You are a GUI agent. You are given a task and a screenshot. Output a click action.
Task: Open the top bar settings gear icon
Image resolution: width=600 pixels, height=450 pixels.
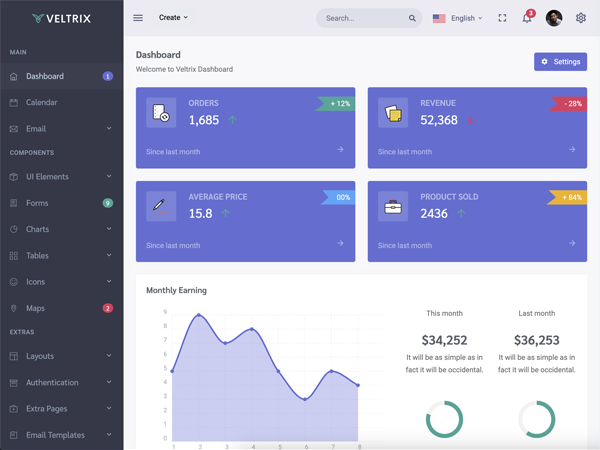pyautogui.click(x=580, y=18)
